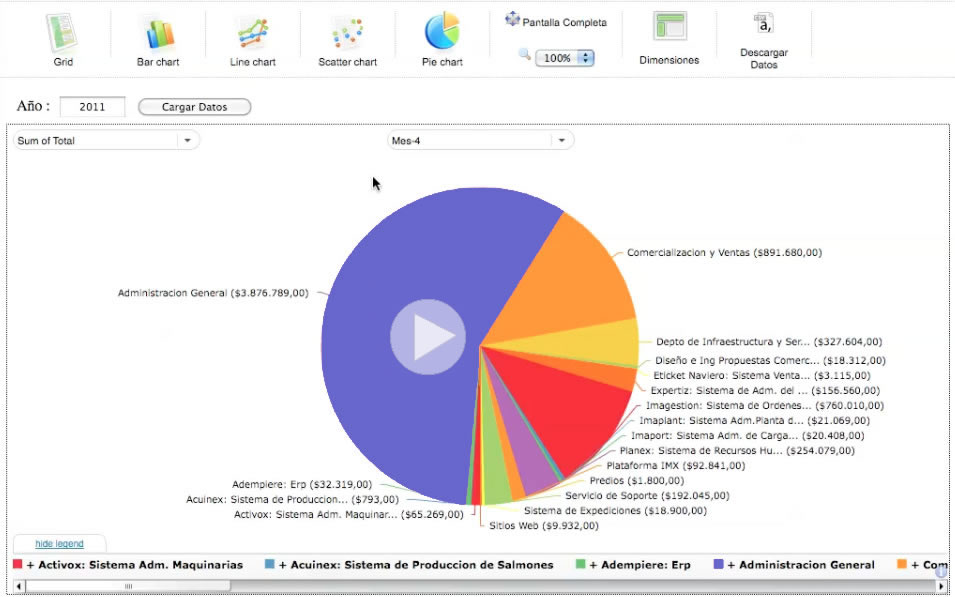Click the Acuinex ($793,00) chart label
The image size is (955, 597).
tap(292, 500)
